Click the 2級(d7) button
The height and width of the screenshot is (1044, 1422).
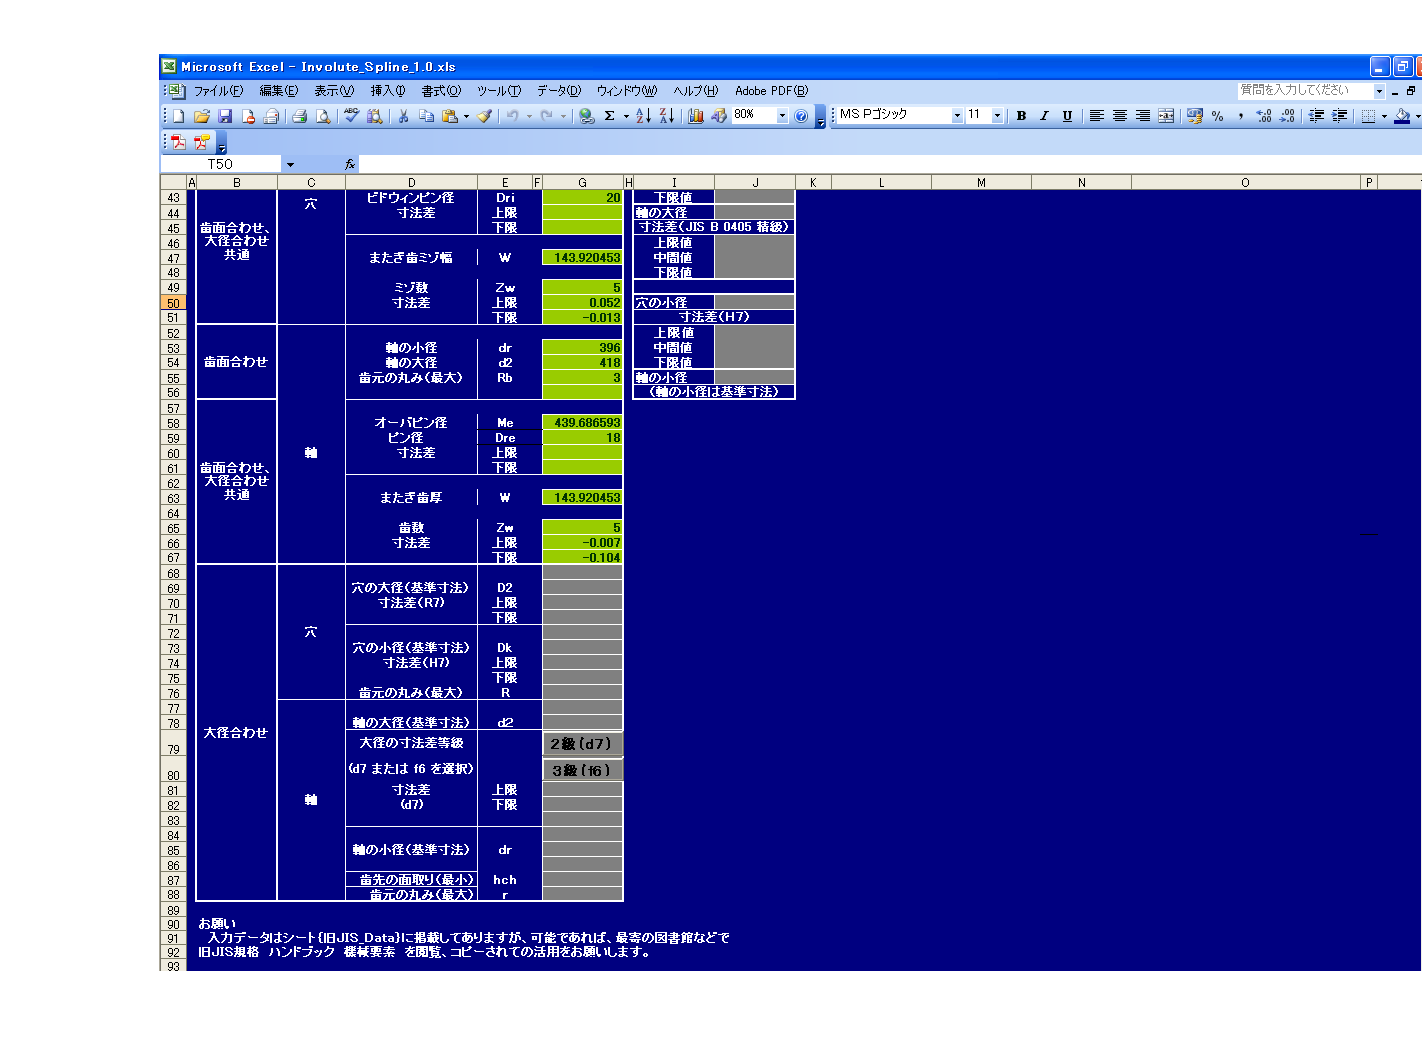click(x=582, y=744)
